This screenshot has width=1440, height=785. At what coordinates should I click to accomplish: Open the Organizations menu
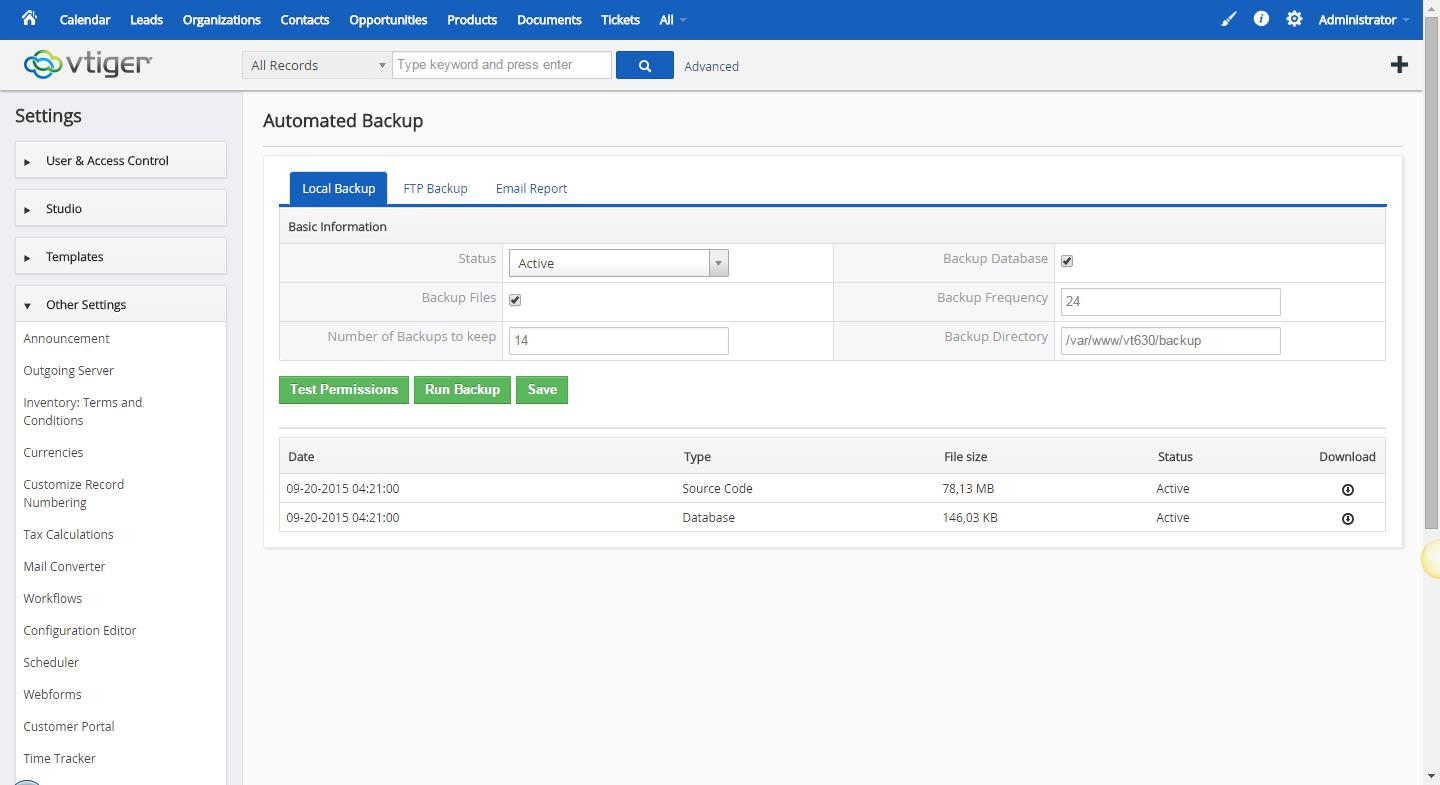coord(222,20)
